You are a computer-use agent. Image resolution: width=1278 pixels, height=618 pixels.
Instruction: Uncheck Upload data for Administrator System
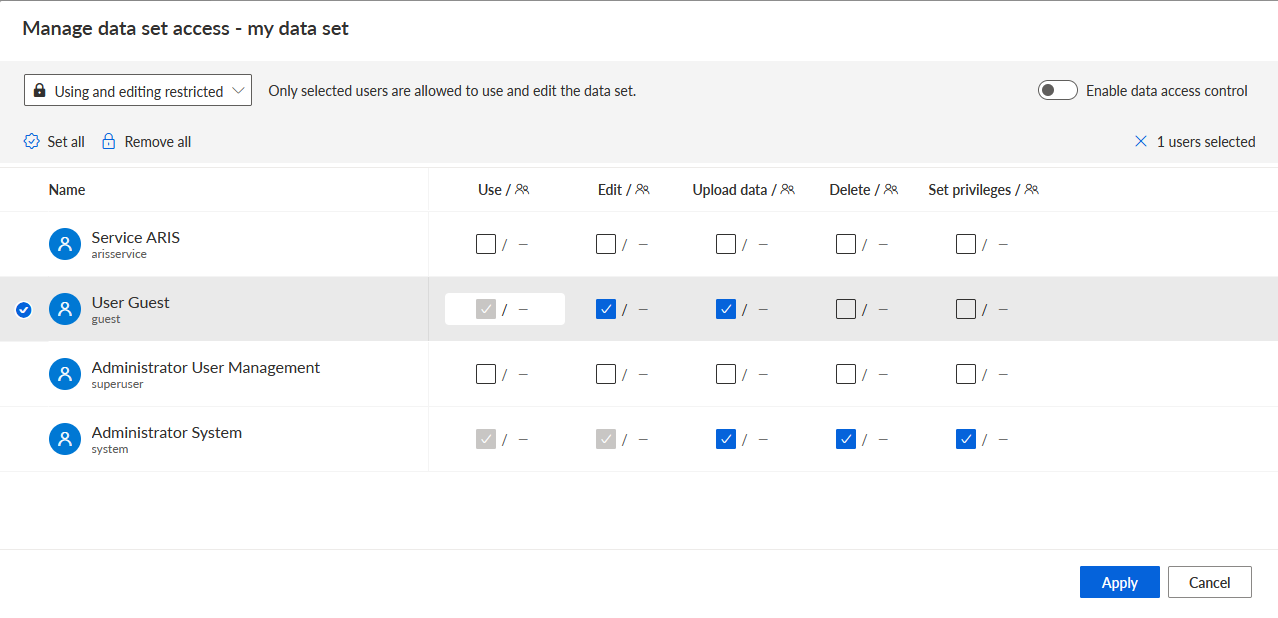[726, 439]
